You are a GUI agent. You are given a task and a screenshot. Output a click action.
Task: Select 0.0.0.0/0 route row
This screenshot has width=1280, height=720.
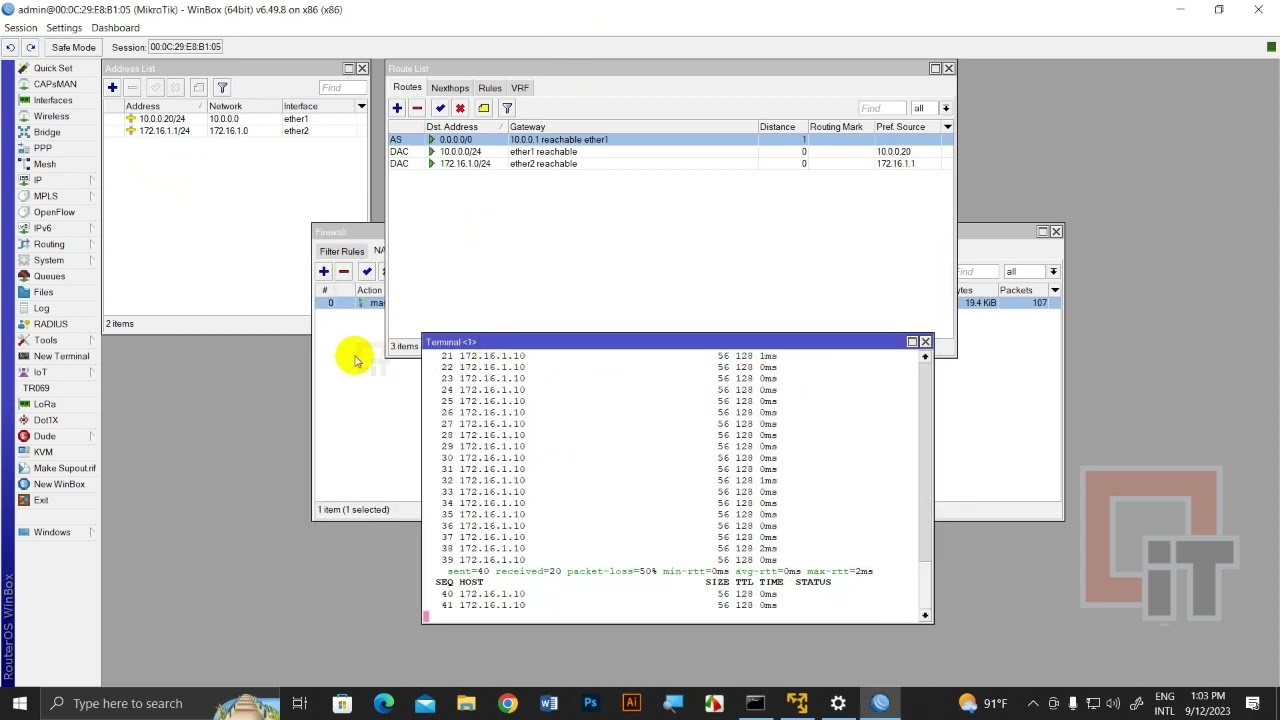click(670, 140)
